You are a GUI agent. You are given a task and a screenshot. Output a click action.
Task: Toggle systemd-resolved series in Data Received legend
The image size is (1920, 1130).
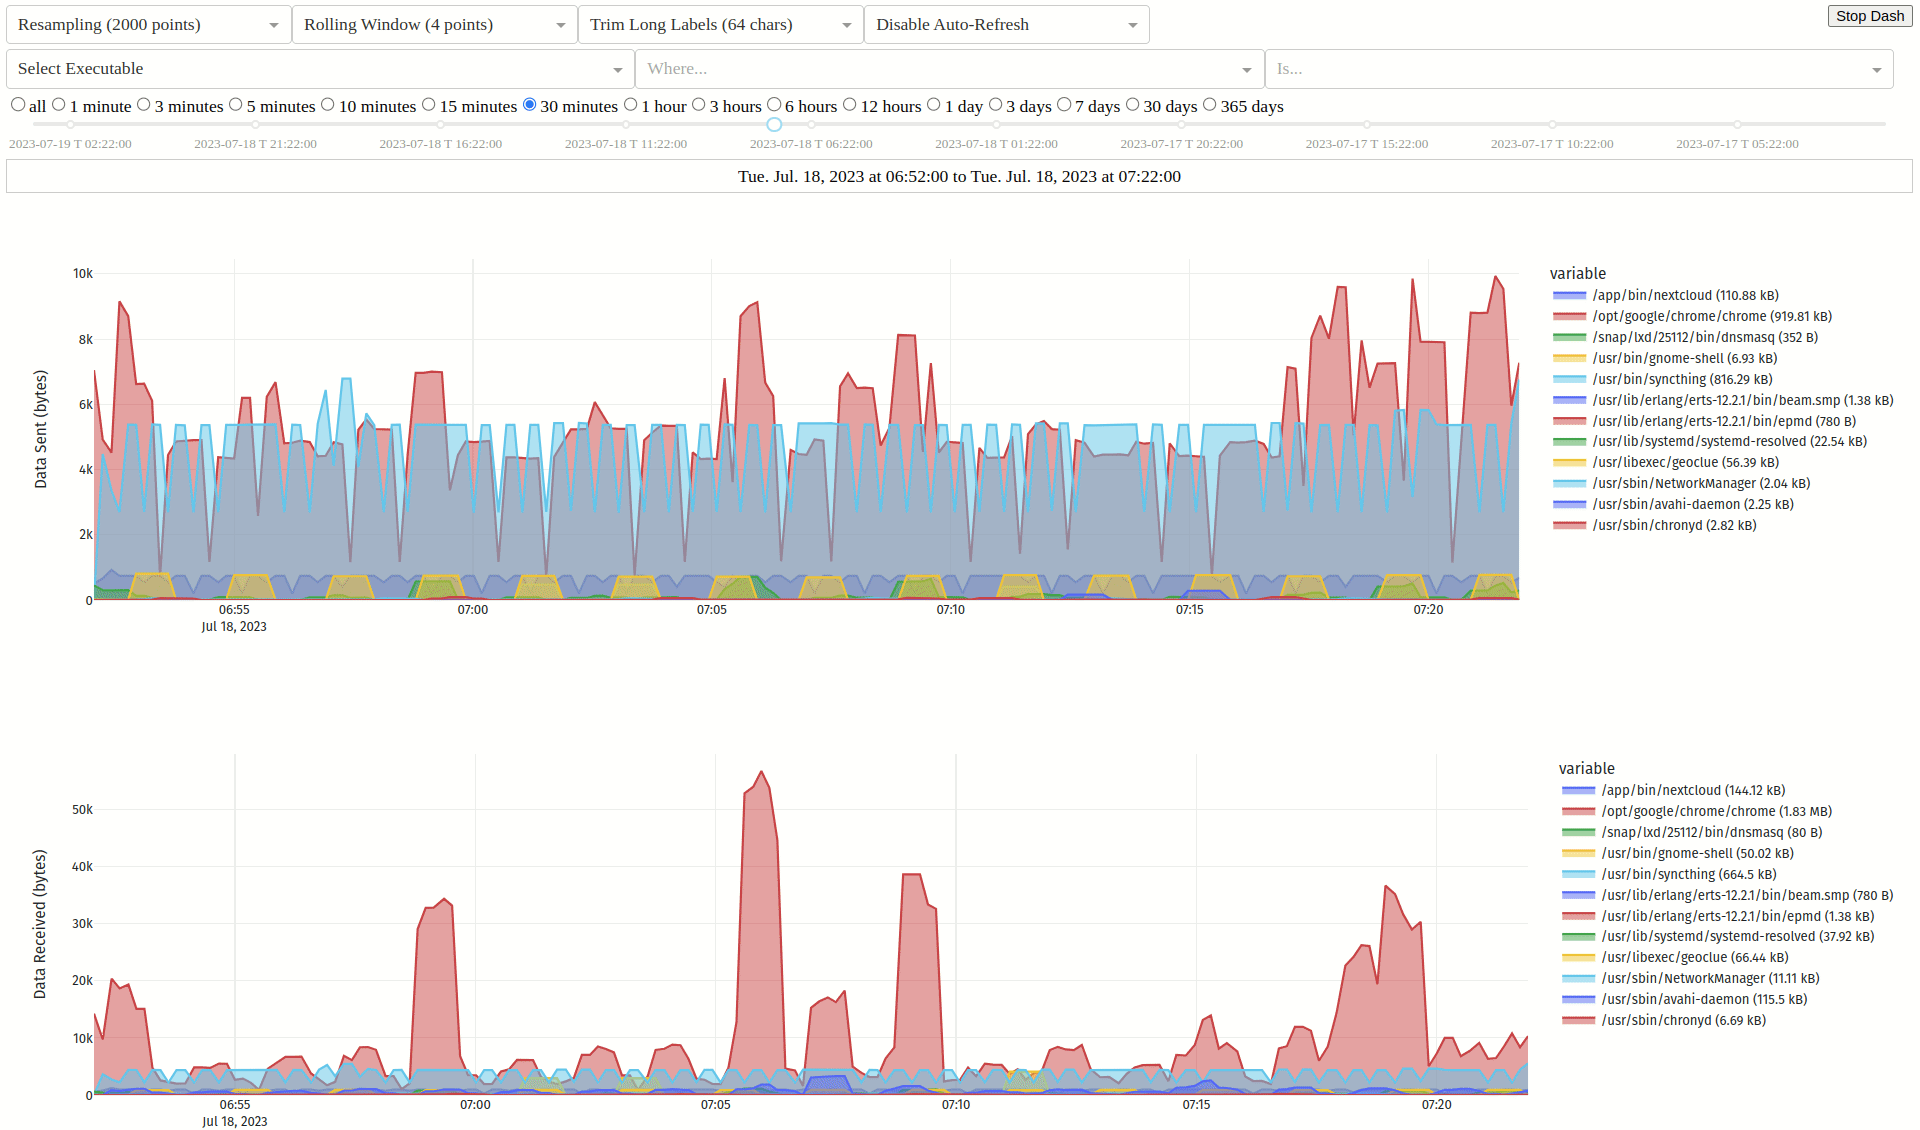tap(1736, 936)
